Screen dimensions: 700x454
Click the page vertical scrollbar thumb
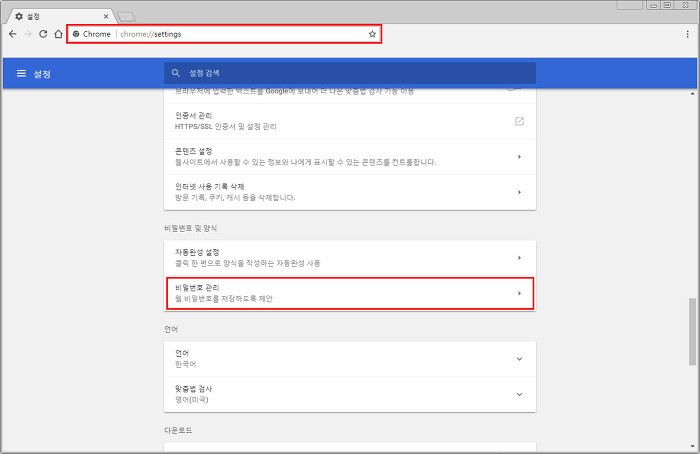[x=692, y=332]
